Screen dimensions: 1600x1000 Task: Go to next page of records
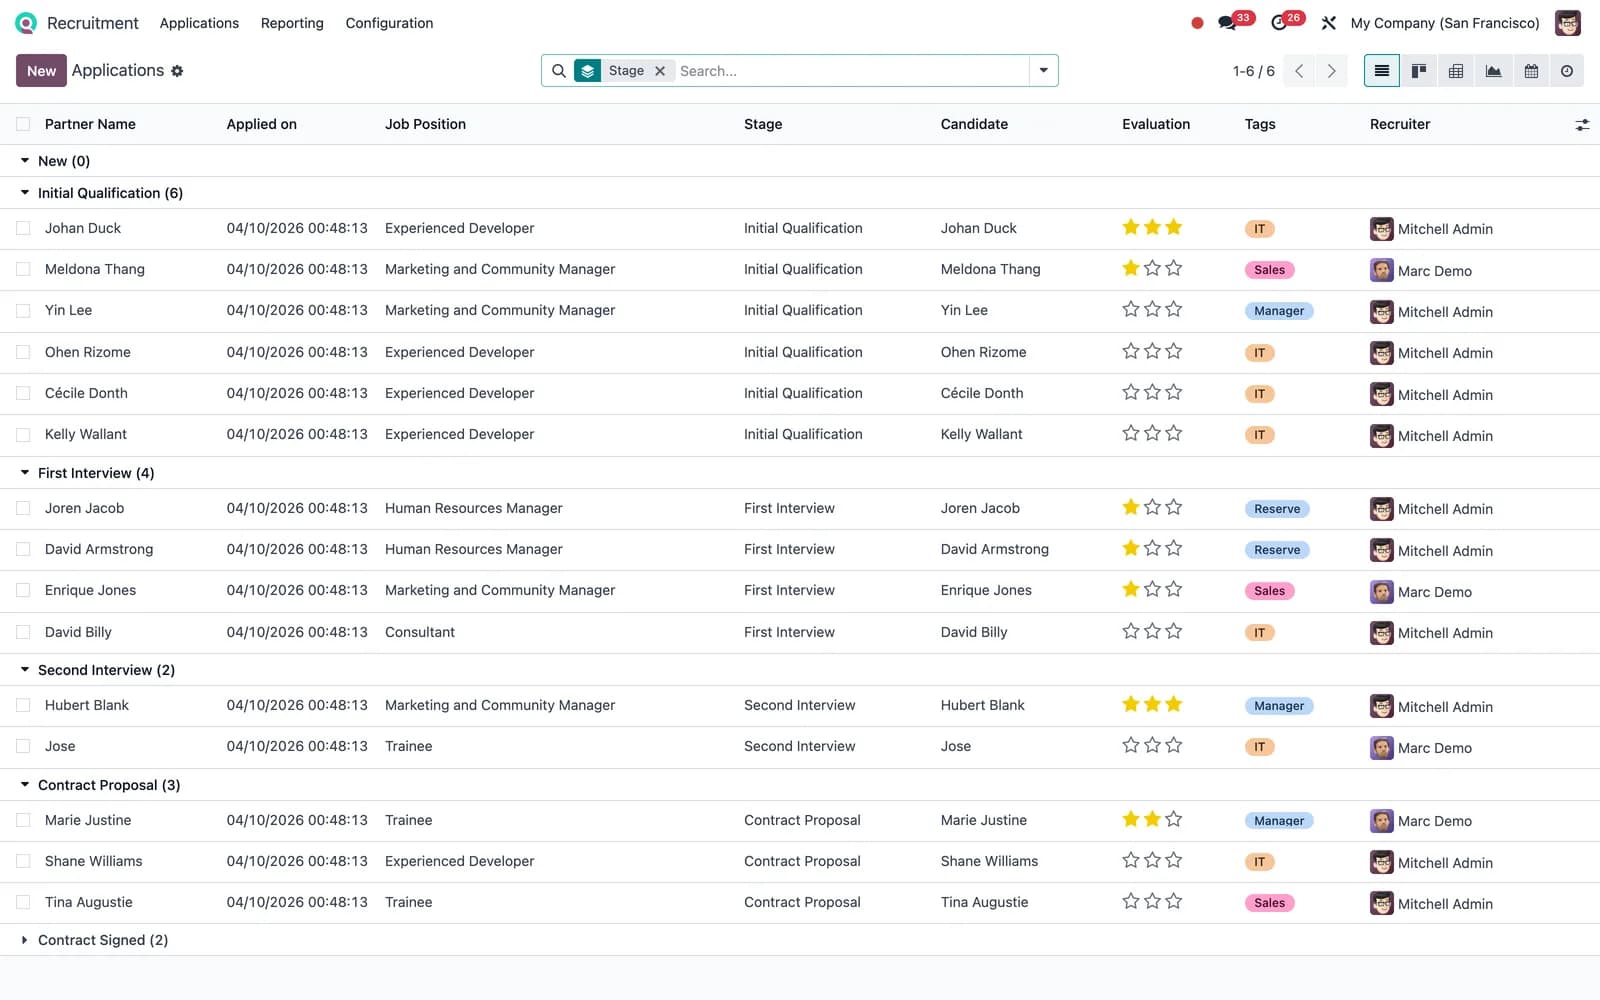[x=1331, y=71]
